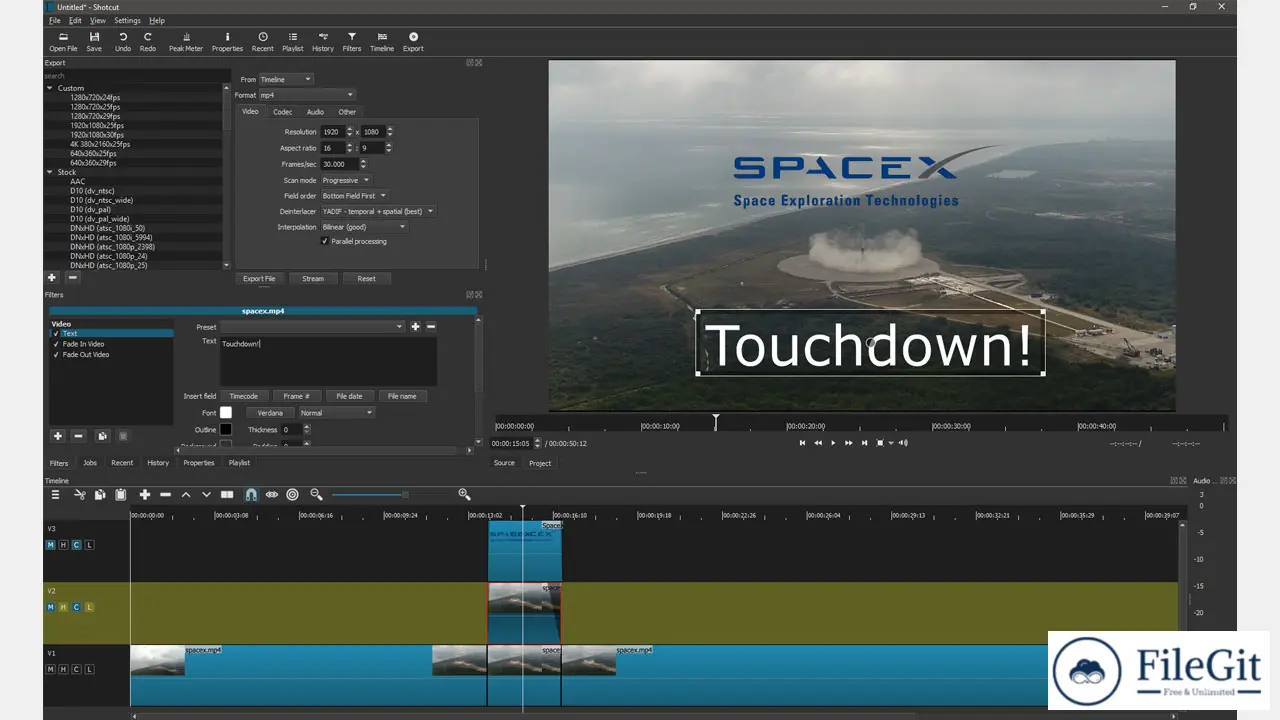Open the Export panel from the toolbar
Image resolution: width=1280 pixels, height=720 pixels.
tap(413, 42)
